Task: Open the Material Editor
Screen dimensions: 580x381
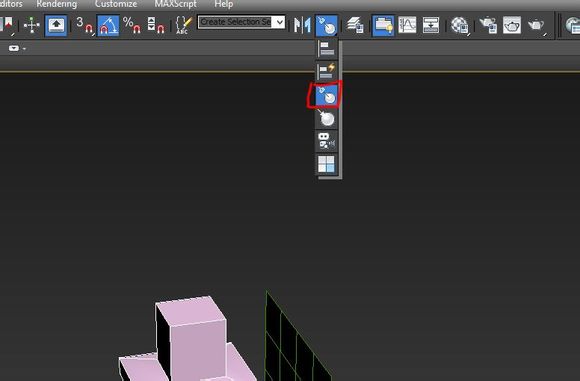Action: coord(460,25)
